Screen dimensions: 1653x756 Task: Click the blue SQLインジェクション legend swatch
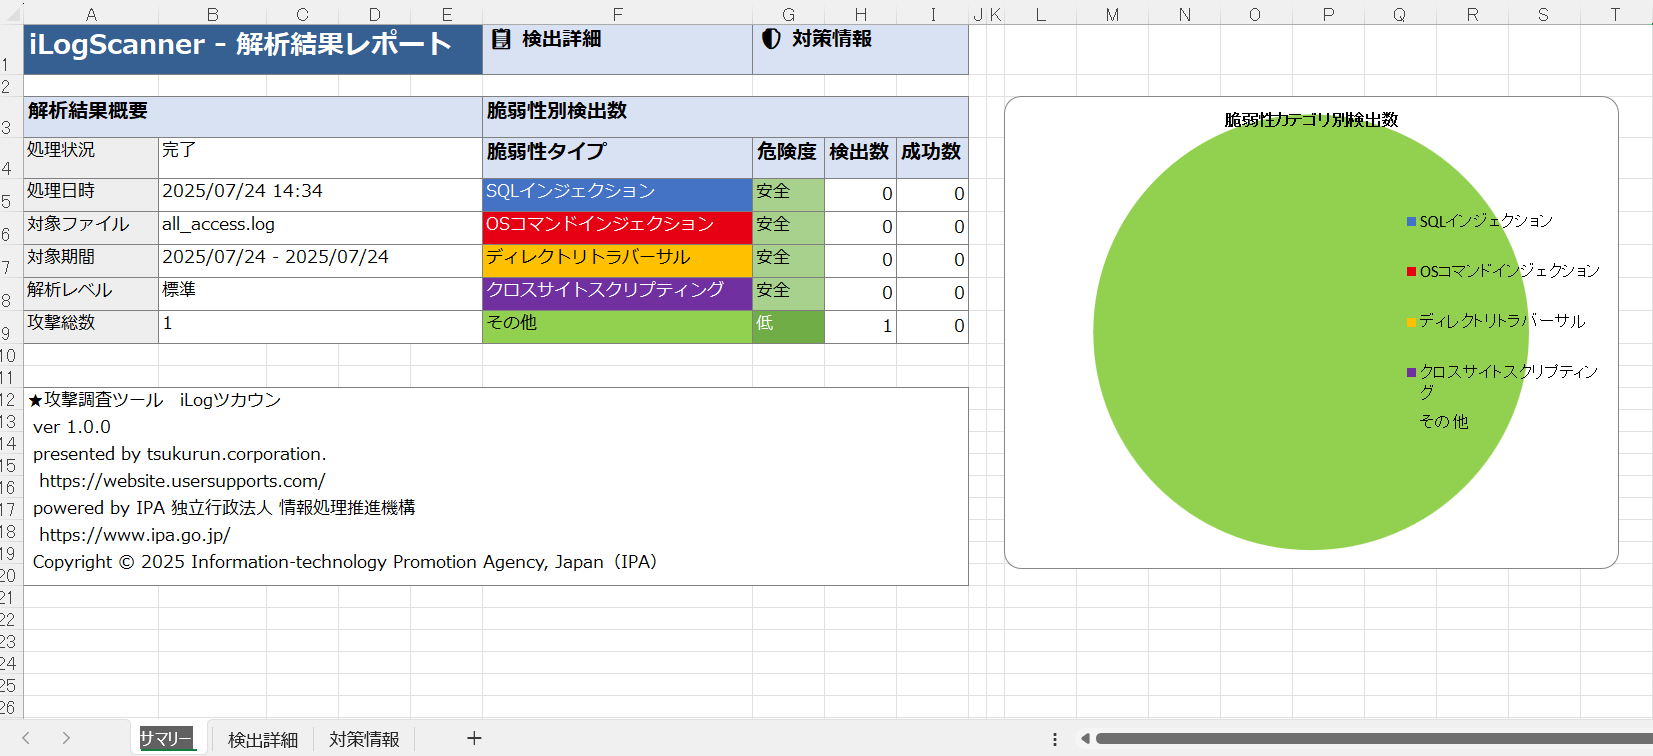pyautogui.click(x=1411, y=221)
